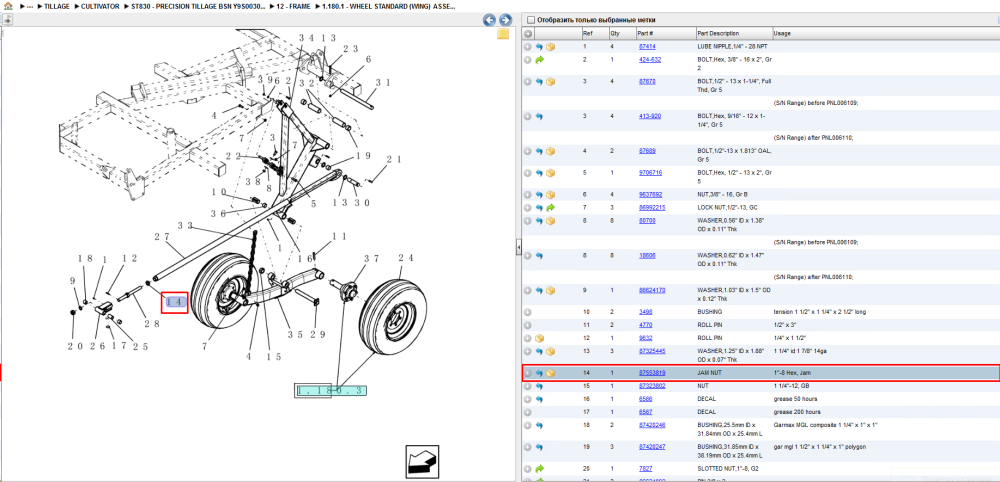Click the previous illustration blue arrow
The image size is (1000, 482).
coord(489,20)
